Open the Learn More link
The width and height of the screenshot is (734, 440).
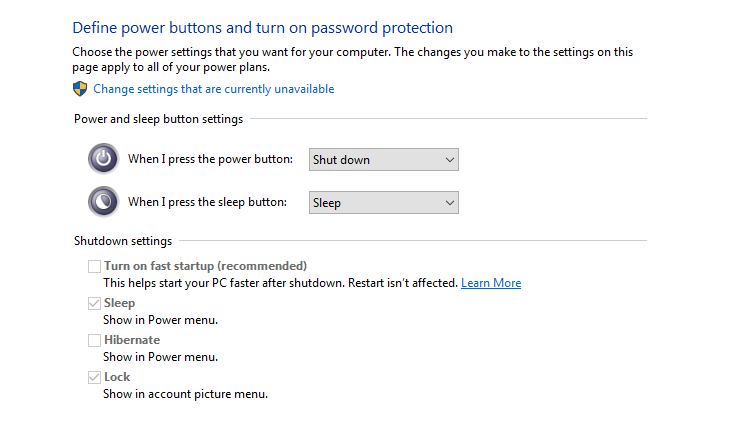click(x=491, y=283)
